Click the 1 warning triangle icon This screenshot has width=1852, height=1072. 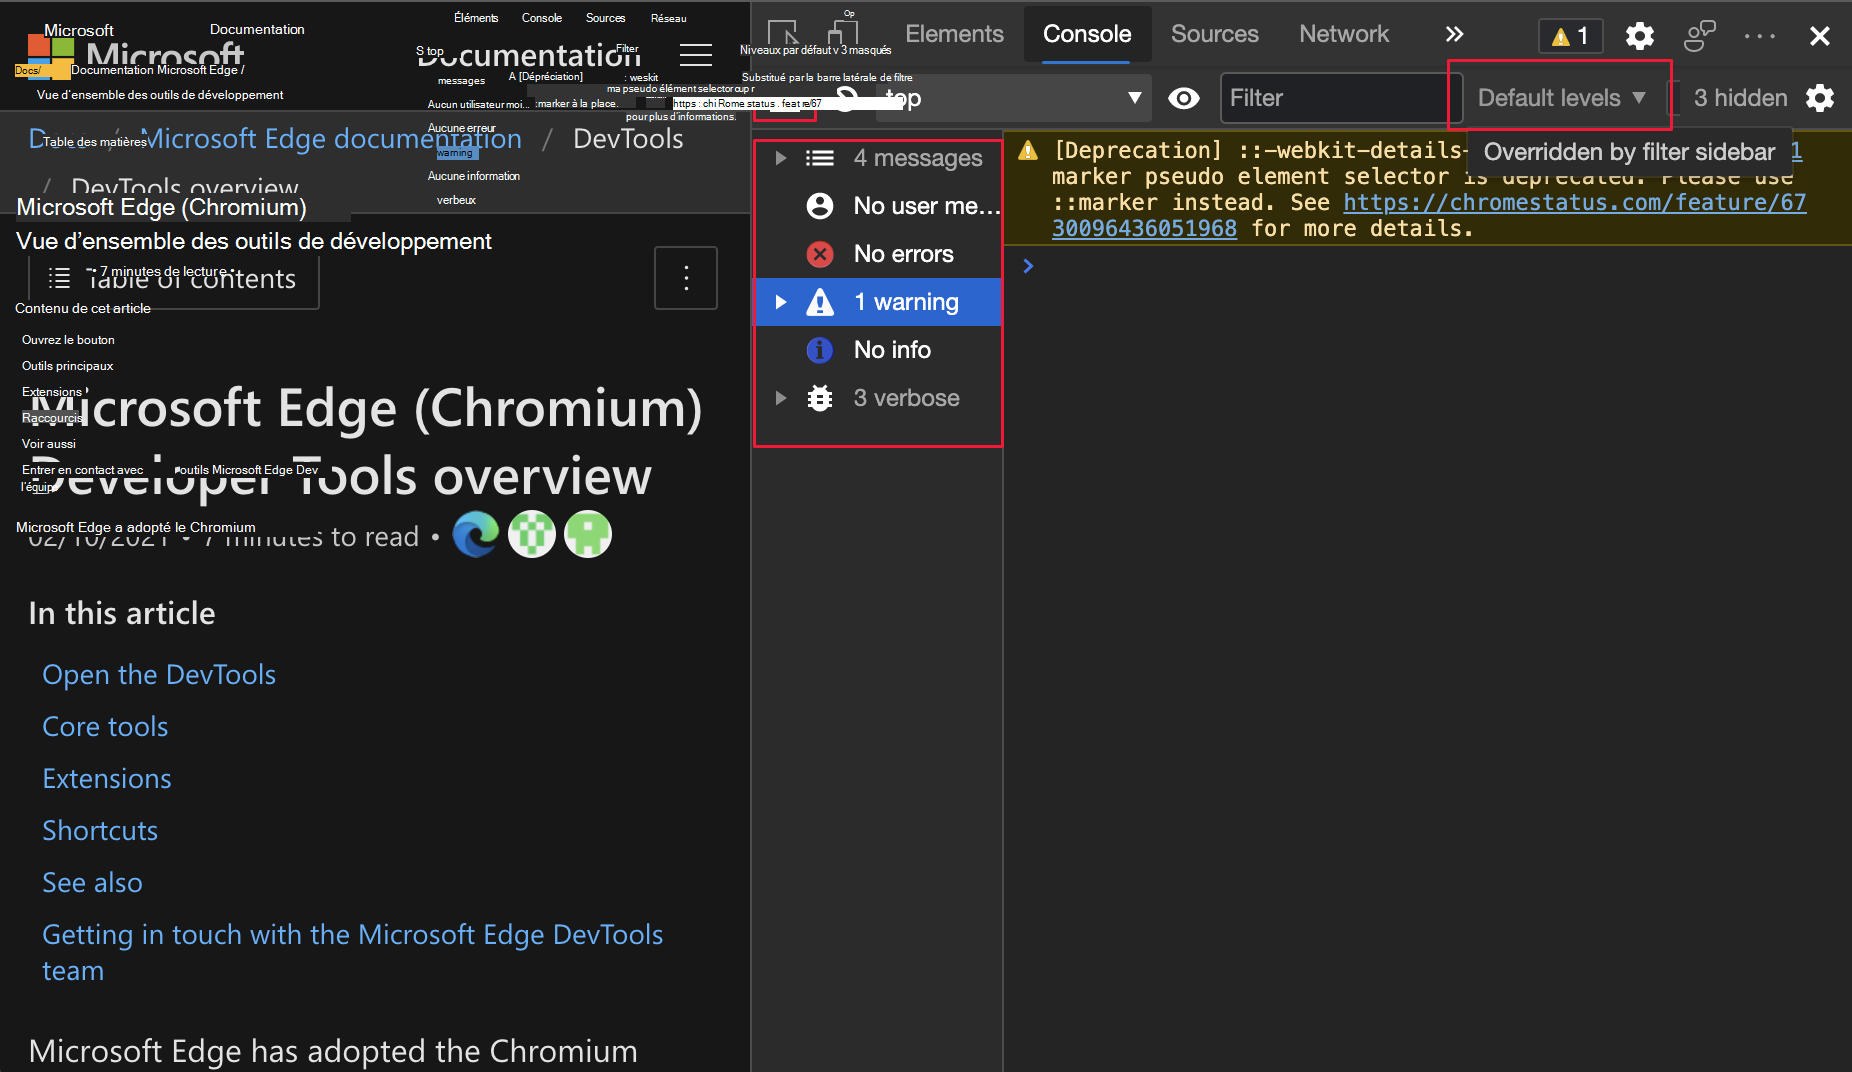[820, 302]
